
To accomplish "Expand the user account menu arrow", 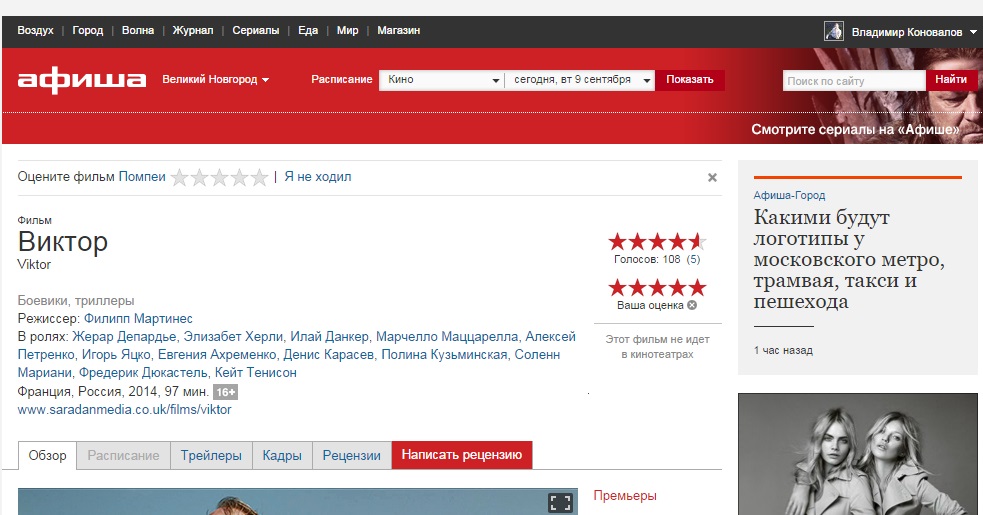I will tap(973, 32).
